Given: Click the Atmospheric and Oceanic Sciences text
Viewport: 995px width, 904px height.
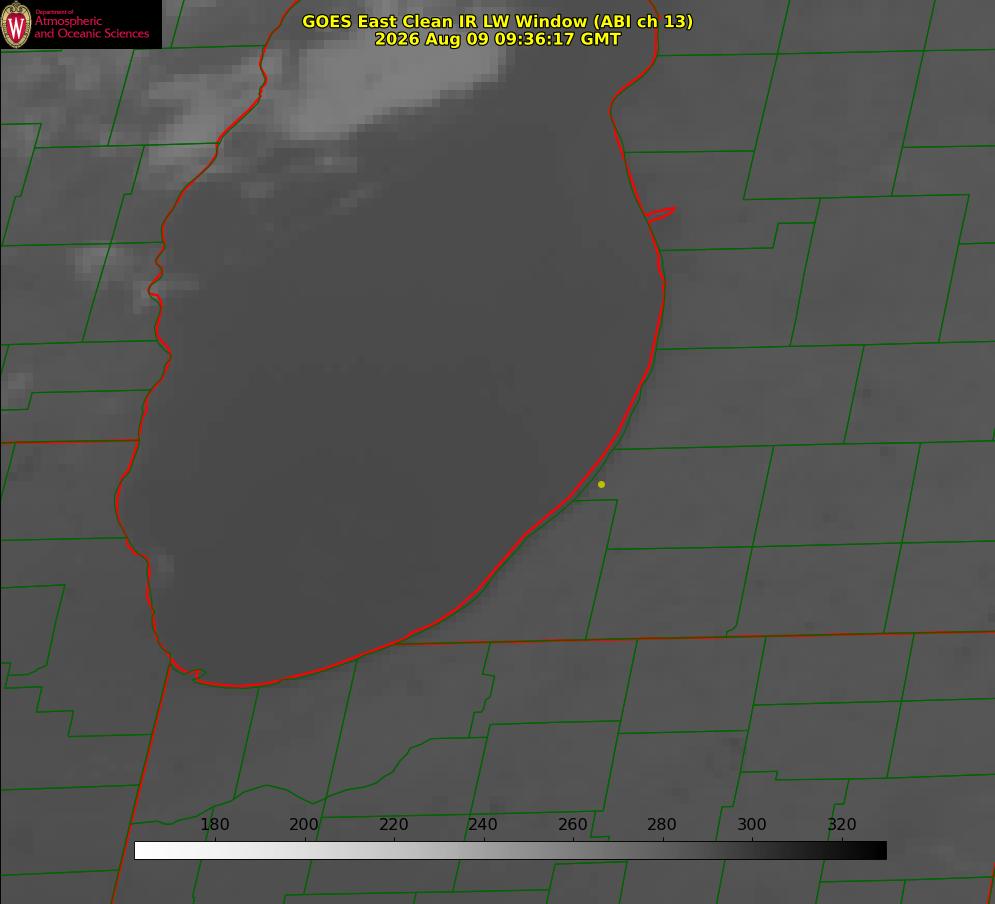Looking at the screenshot, I should click(x=92, y=27).
